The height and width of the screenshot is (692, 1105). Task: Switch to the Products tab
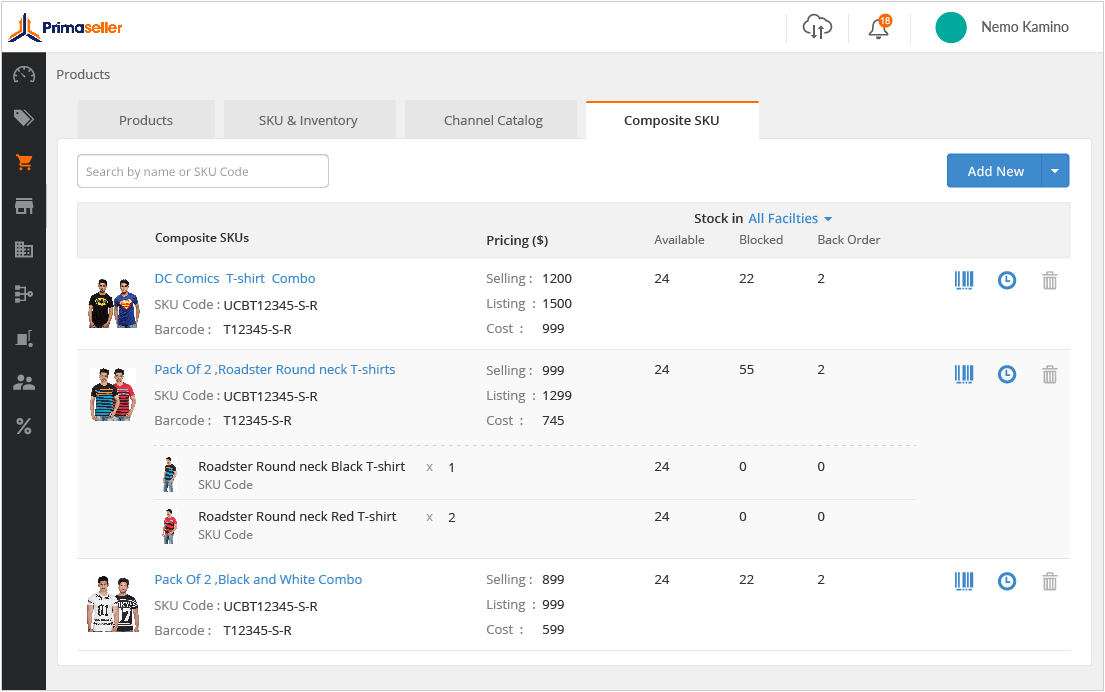pos(146,121)
